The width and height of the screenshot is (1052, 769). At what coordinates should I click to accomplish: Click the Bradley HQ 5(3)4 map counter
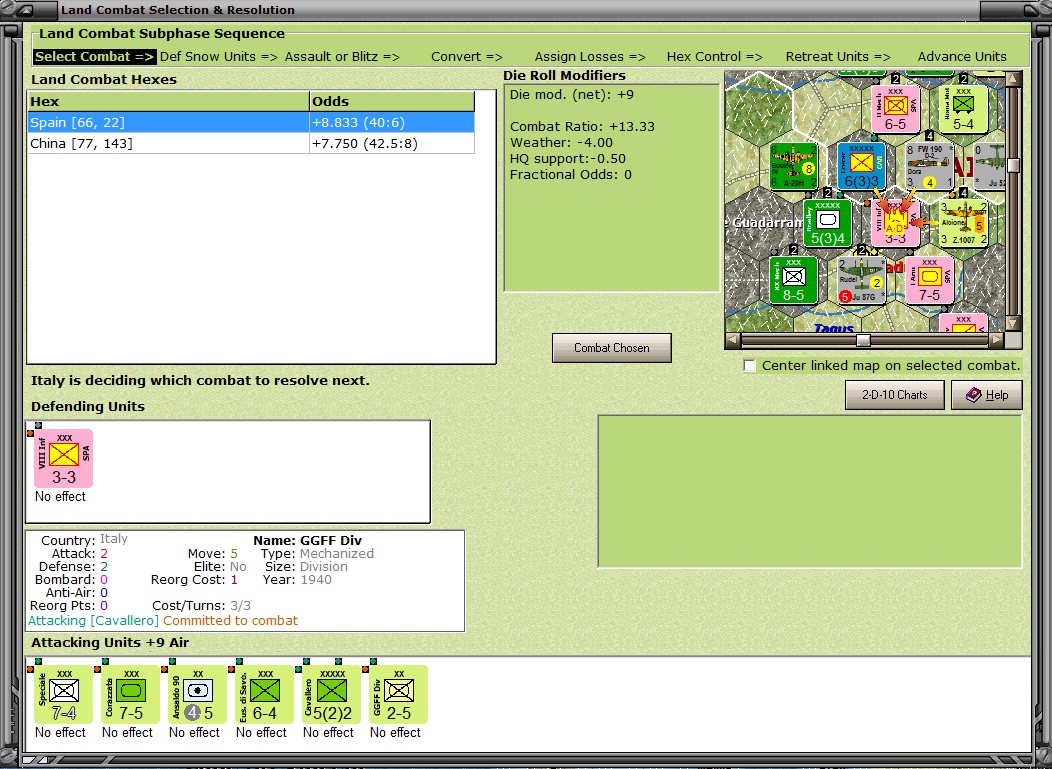[828, 223]
